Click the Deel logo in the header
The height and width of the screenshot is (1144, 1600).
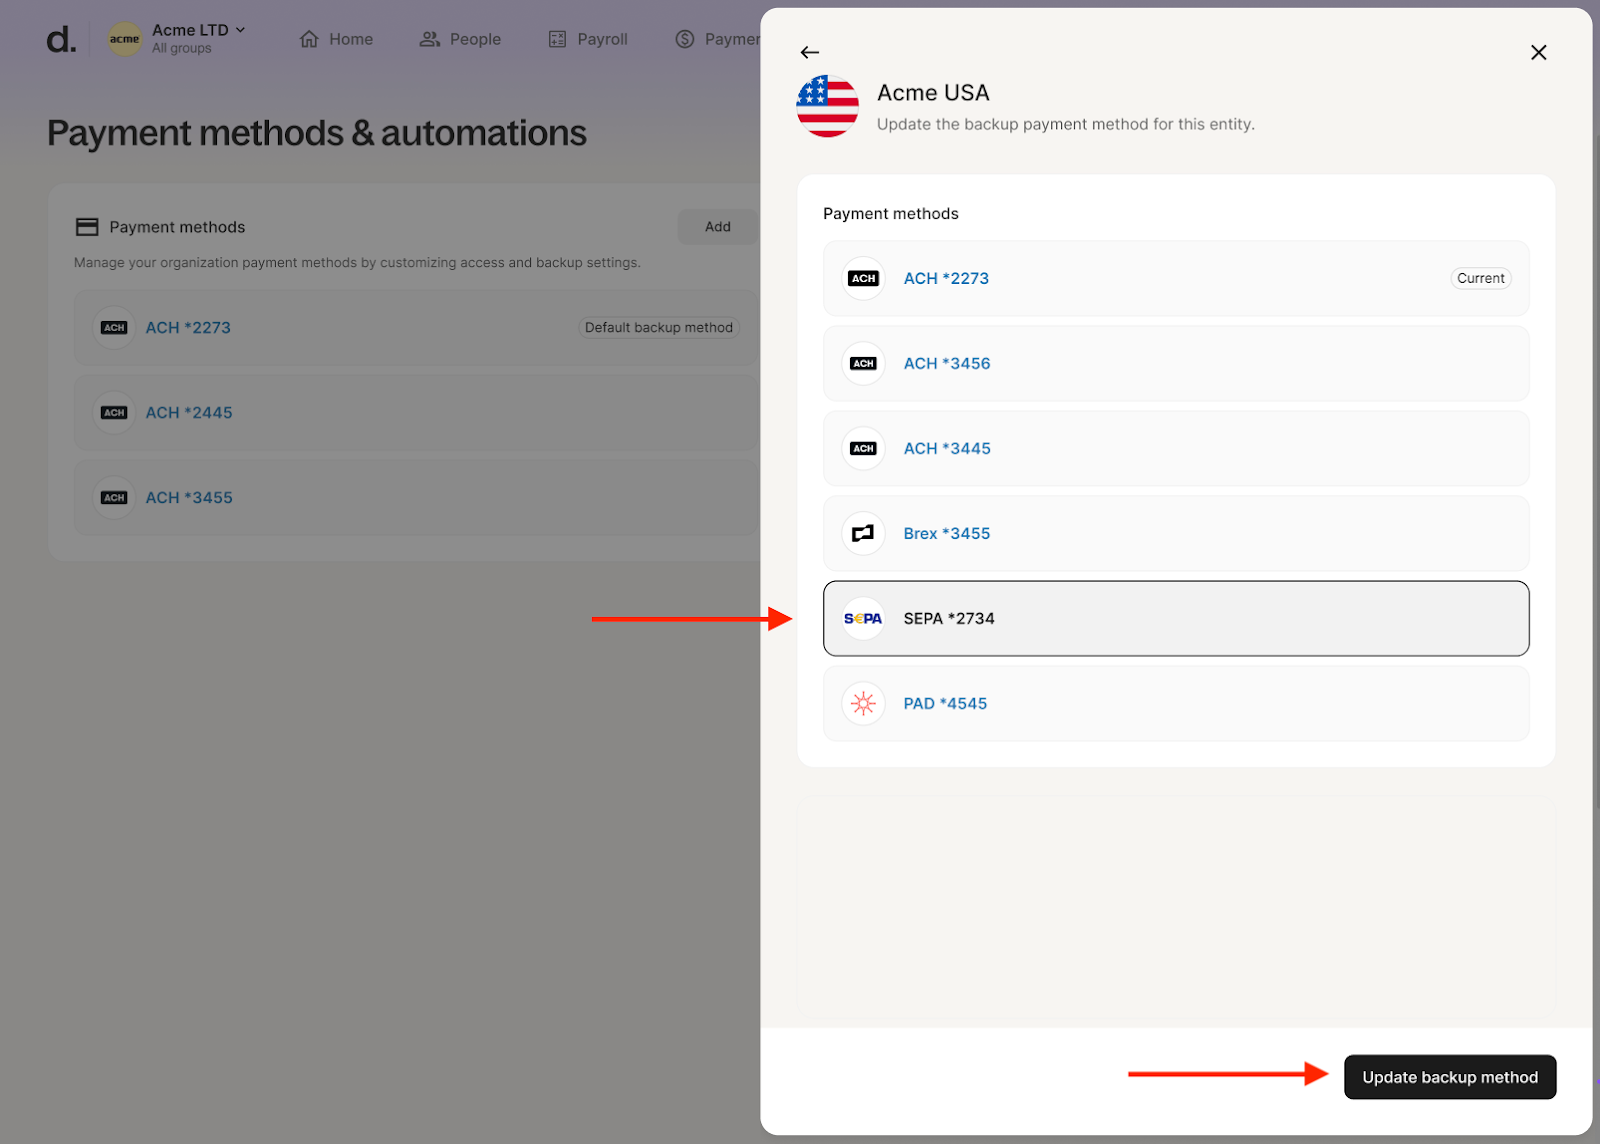61,39
